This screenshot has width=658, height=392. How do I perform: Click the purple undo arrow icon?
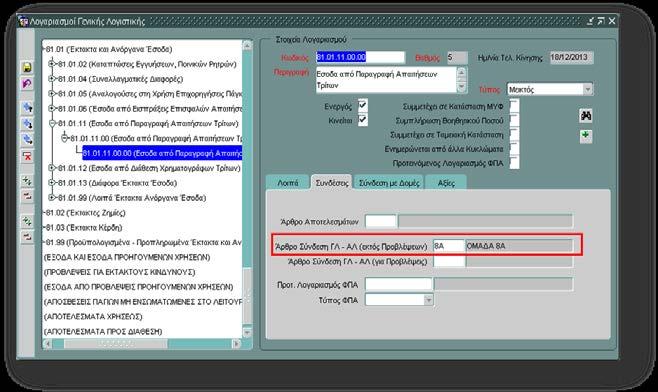(x=27, y=84)
